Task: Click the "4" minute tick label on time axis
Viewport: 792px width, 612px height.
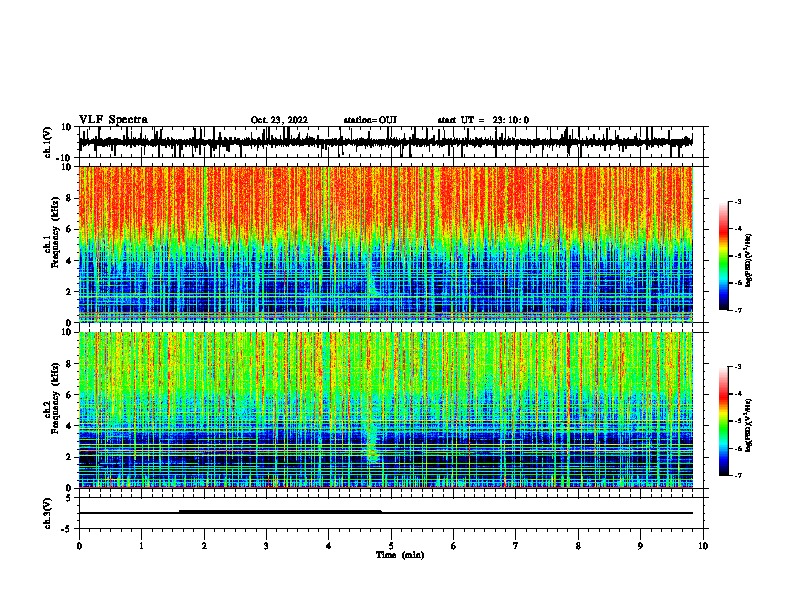Action: pyautogui.click(x=329, y=546)
